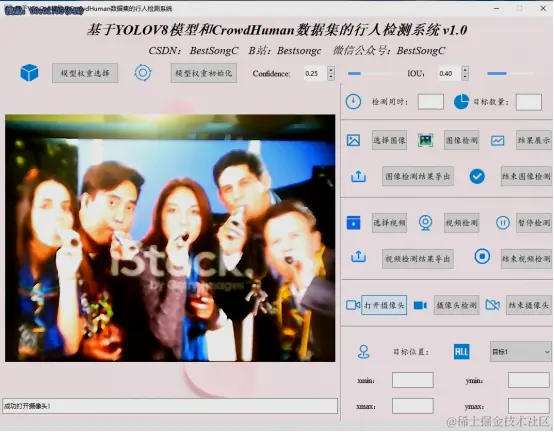Click the camera preview image
The width and height of the screenshot is (554, 432).
coord(170,238)
